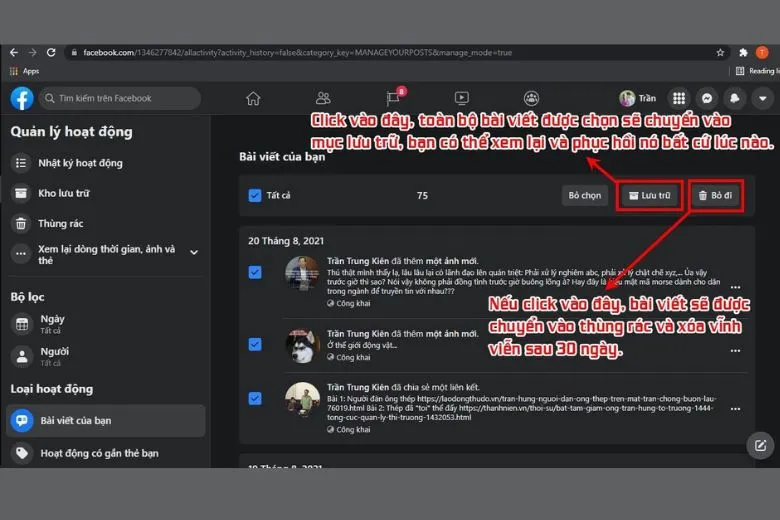The height and width of the screenshot is (520, 780).
Task: Open the notifications bell icon
Action: (735, 98)
